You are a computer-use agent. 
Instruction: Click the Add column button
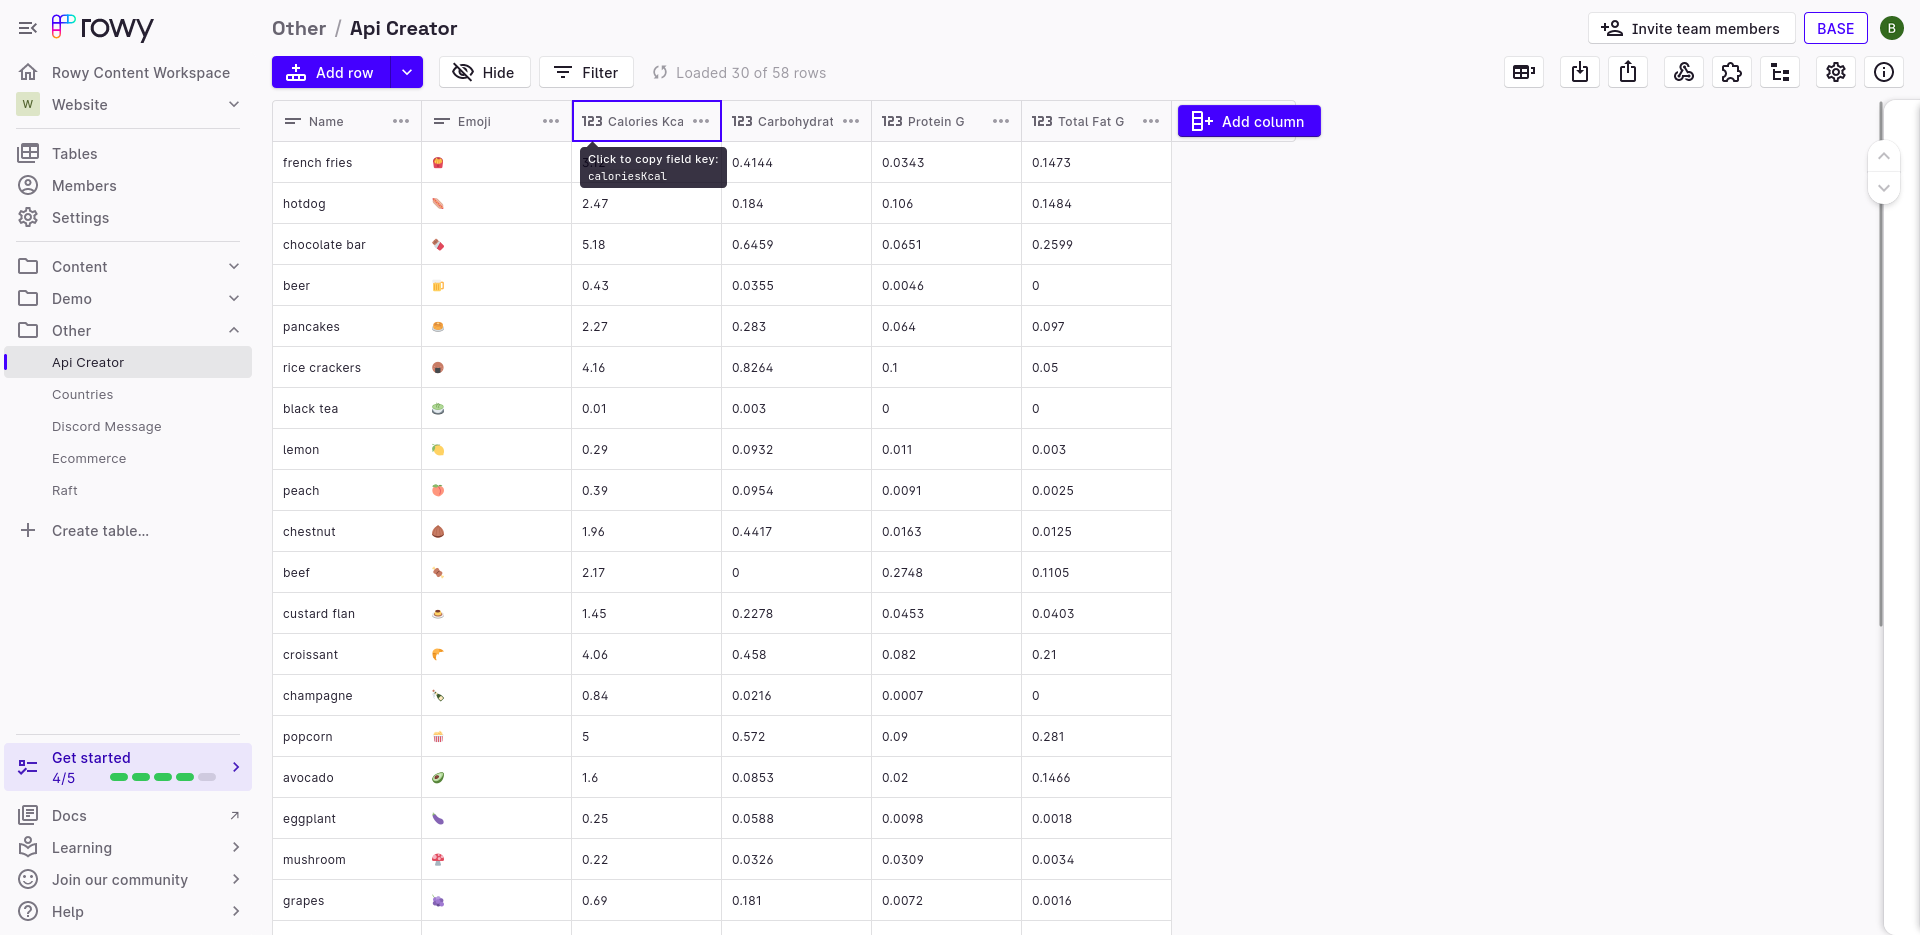(1248, 121)
